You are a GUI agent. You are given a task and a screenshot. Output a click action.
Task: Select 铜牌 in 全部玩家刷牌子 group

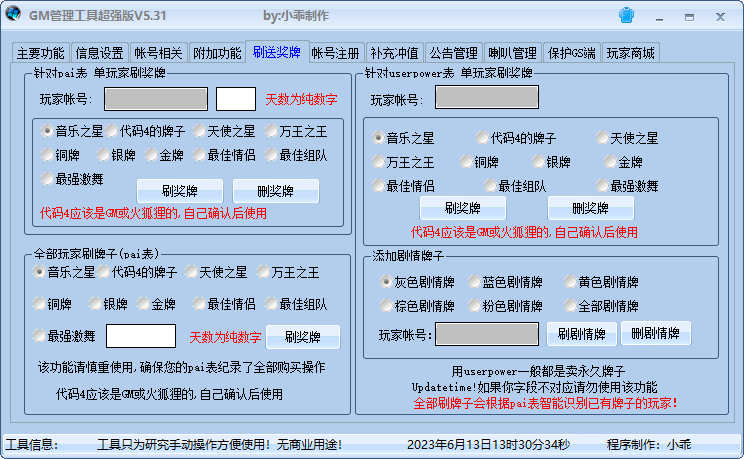[x=53, y=304]
